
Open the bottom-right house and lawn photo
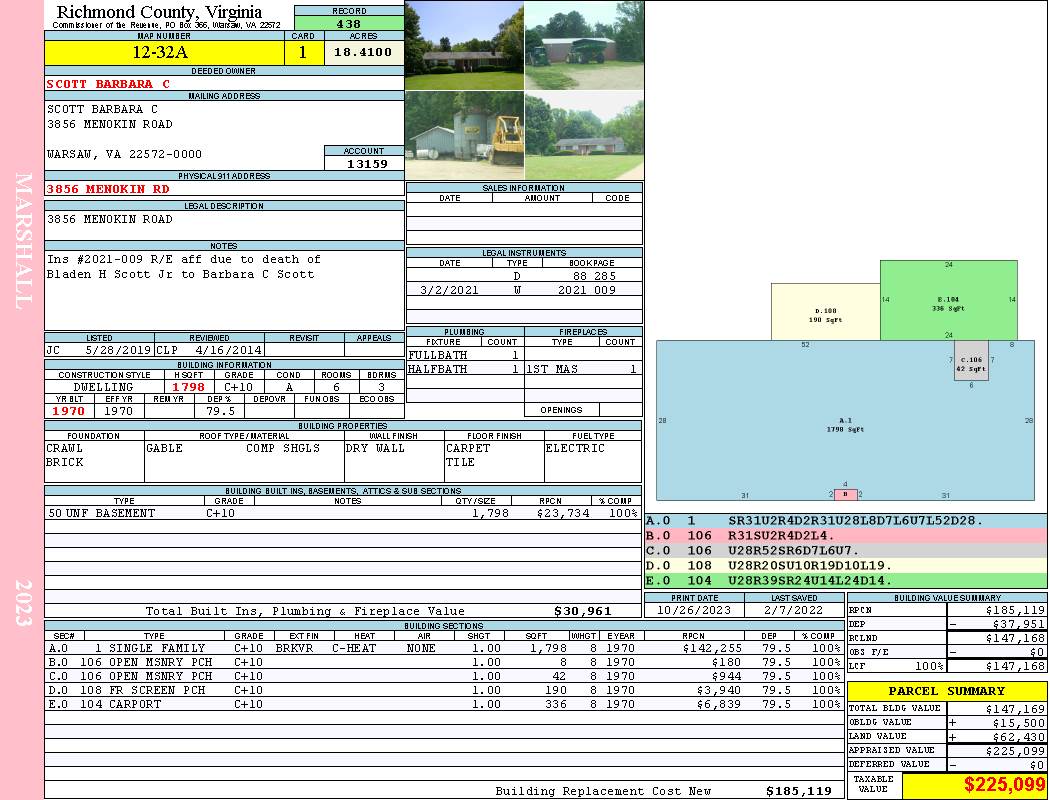point(583,135)
